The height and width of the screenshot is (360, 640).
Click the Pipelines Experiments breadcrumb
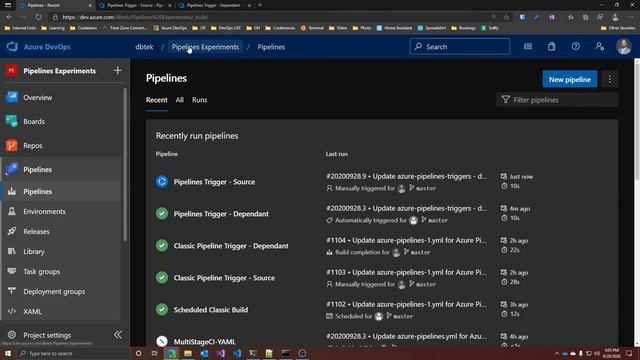205,47
